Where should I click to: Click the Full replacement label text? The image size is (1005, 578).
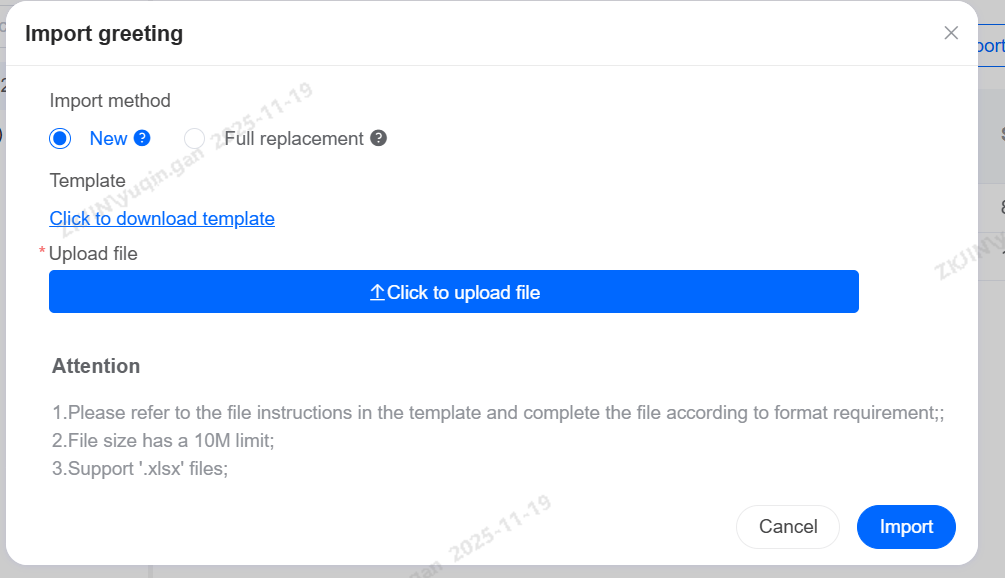[x=294, y=139]
